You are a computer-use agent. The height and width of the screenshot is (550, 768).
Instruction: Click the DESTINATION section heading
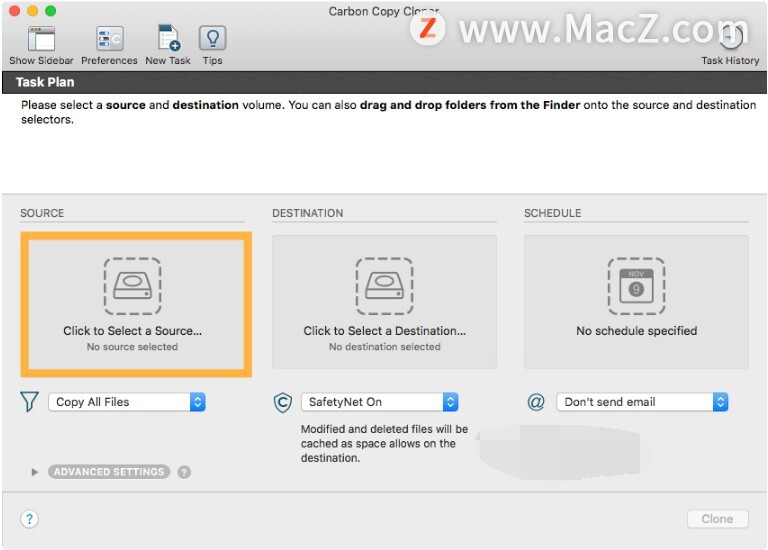(x=308, y=213)
